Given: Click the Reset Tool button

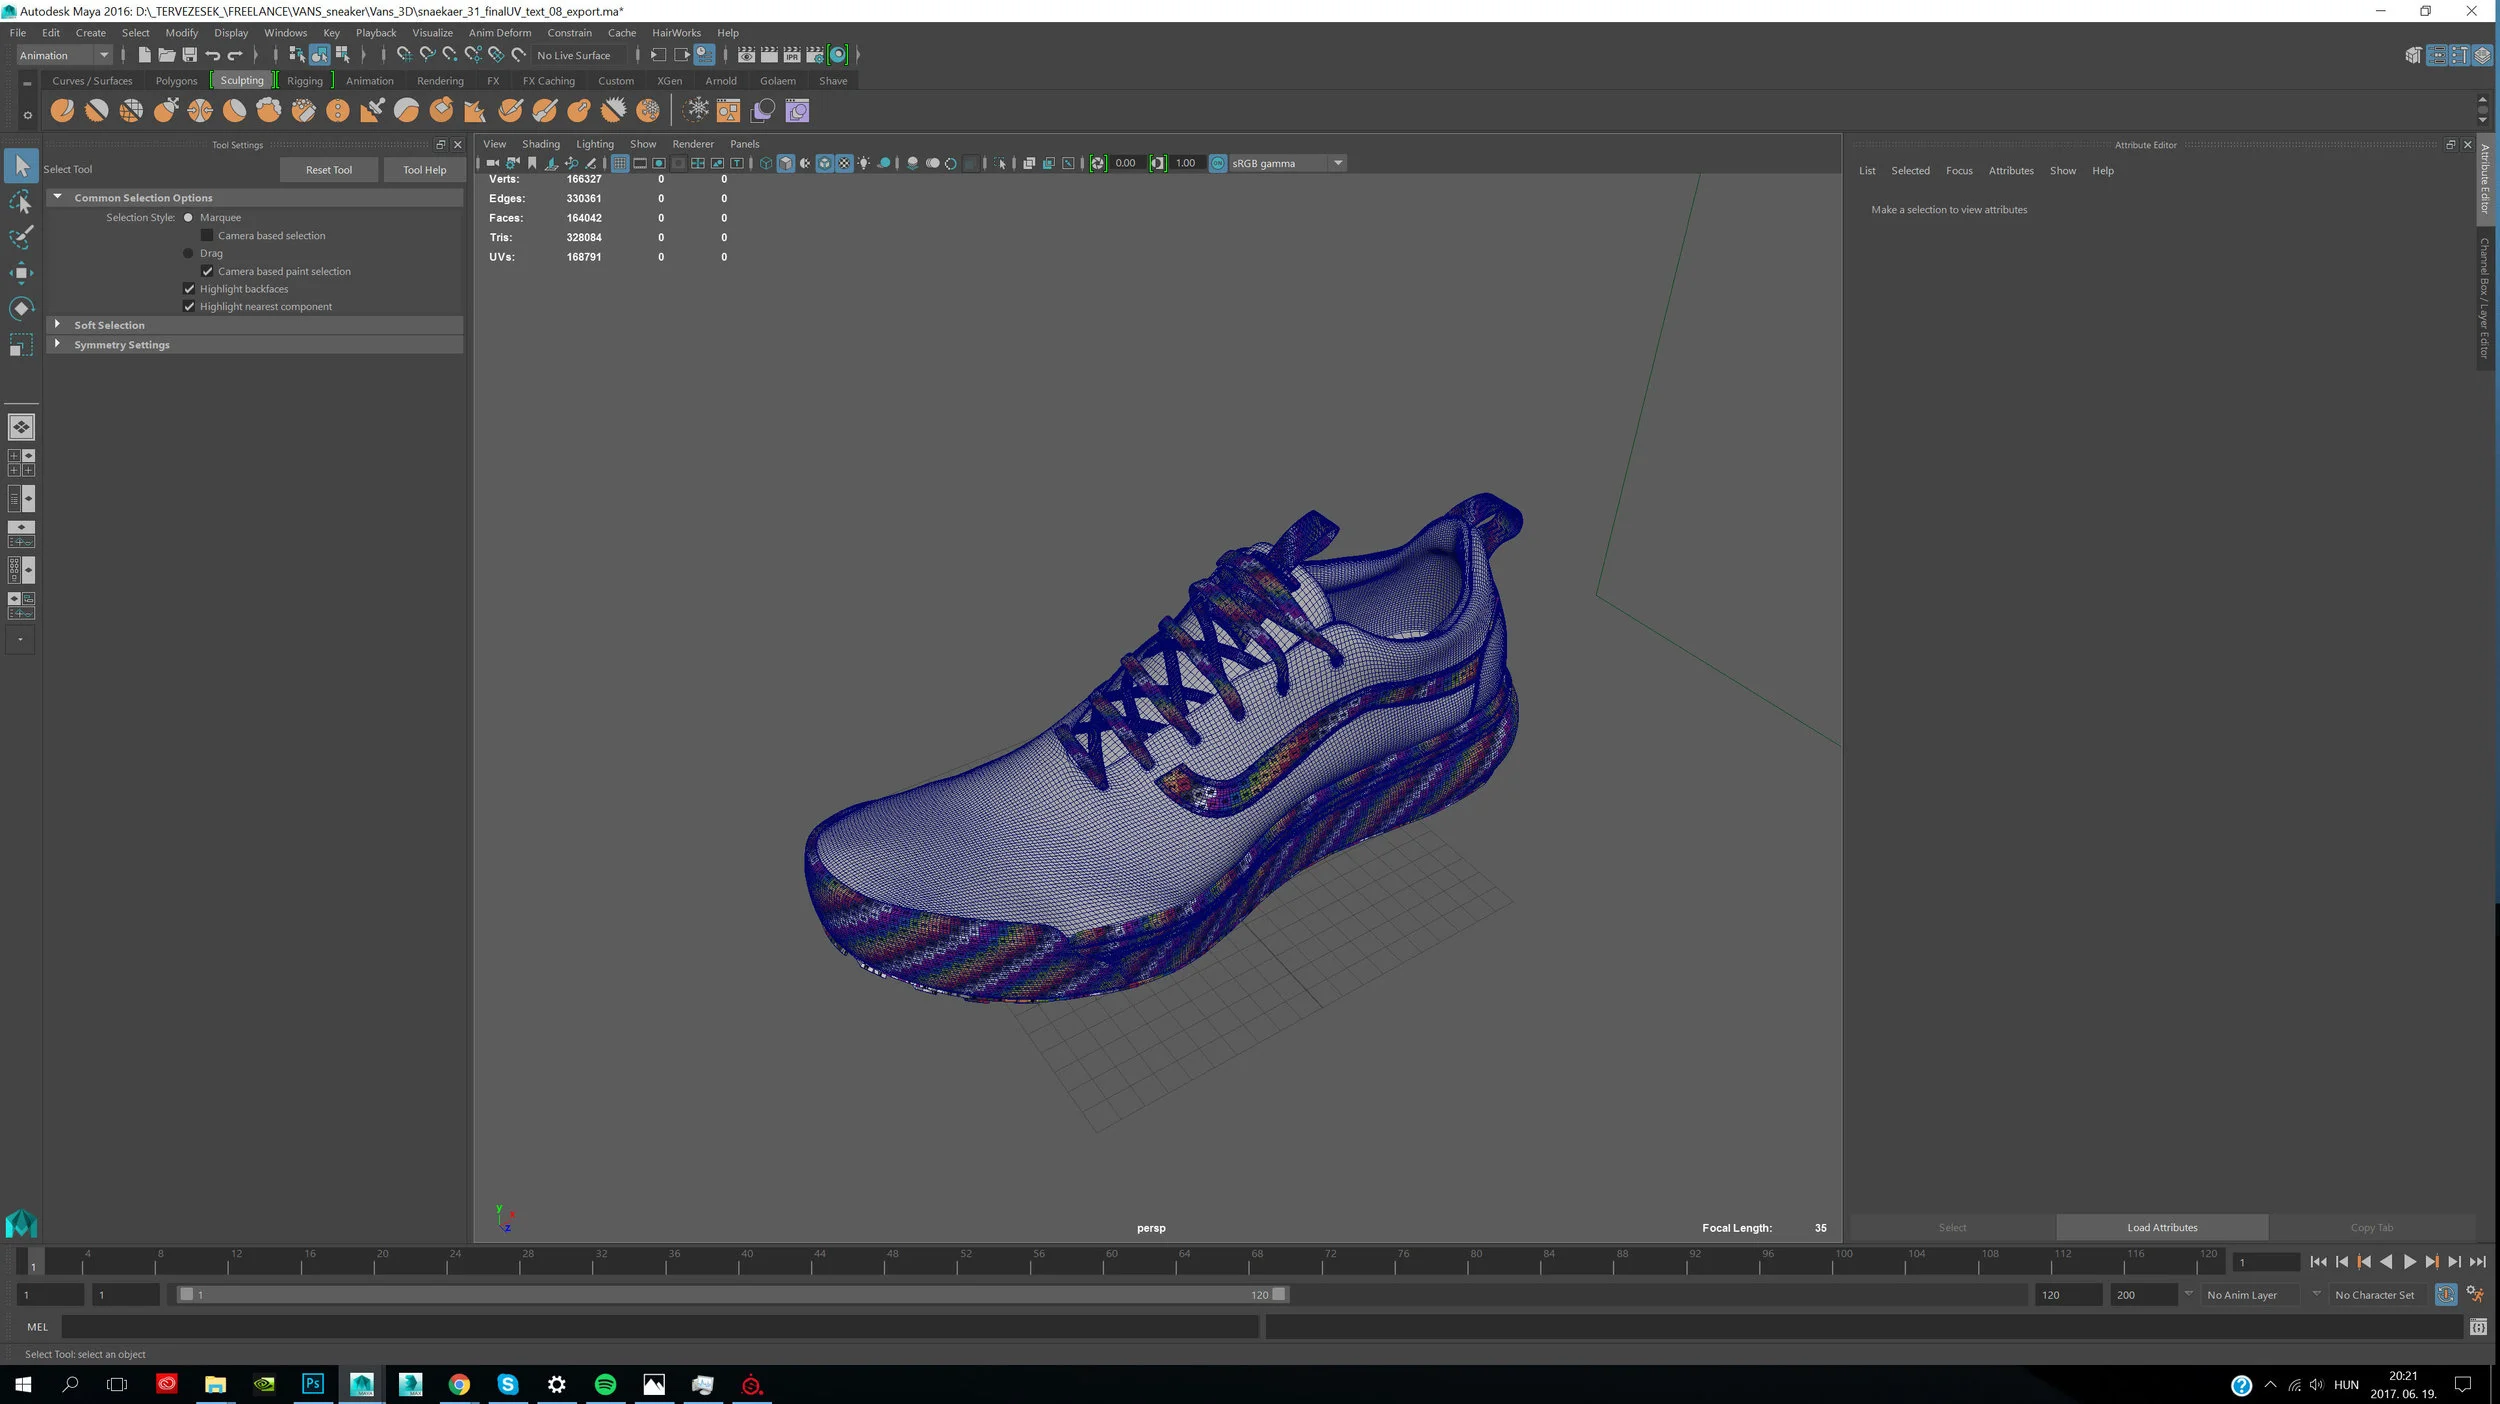Looking at the screenshot, I should [329, 170].
